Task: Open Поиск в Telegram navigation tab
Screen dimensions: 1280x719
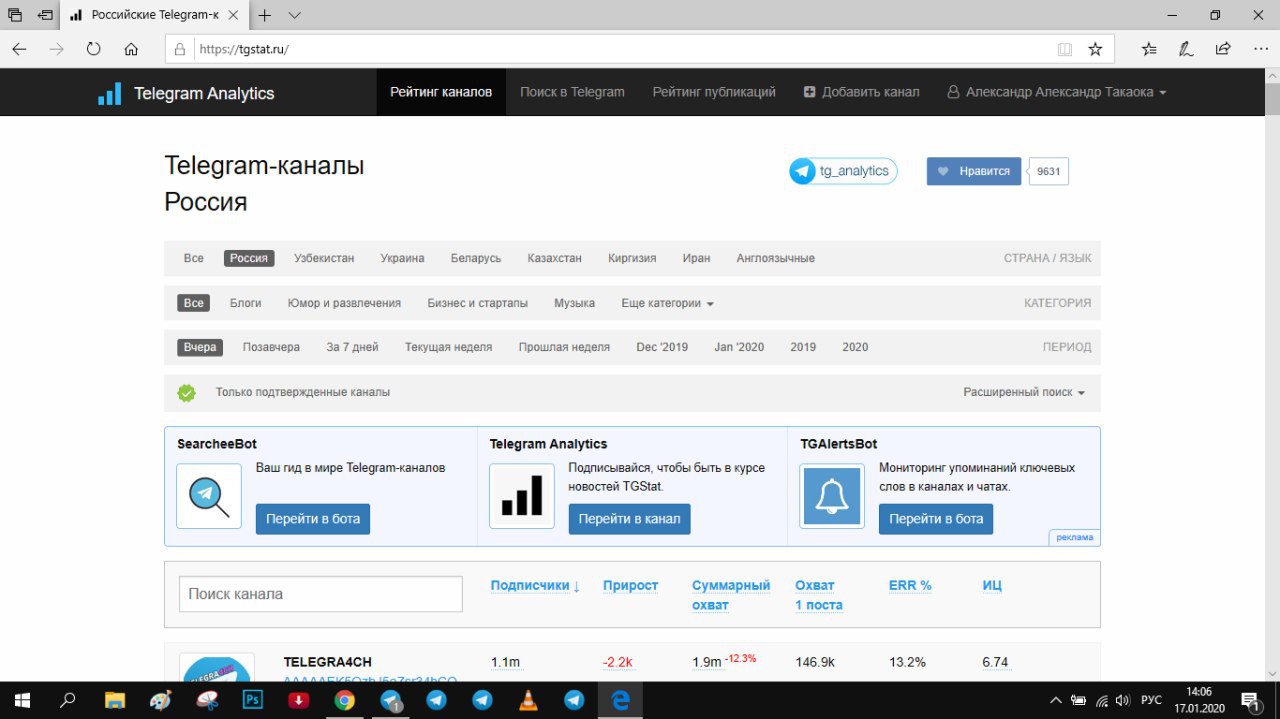Action: click(572, 92)
